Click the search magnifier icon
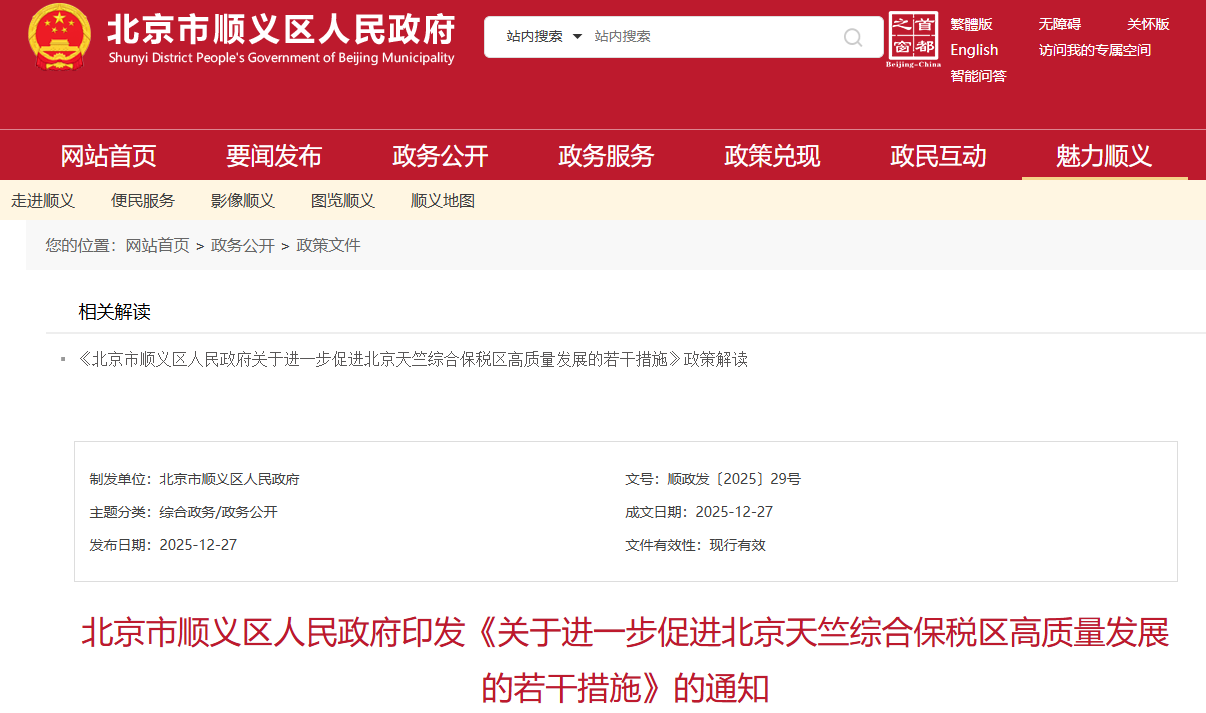This screenshot has width=1206, height=713. pyautogui.click(x=852, y=37)
